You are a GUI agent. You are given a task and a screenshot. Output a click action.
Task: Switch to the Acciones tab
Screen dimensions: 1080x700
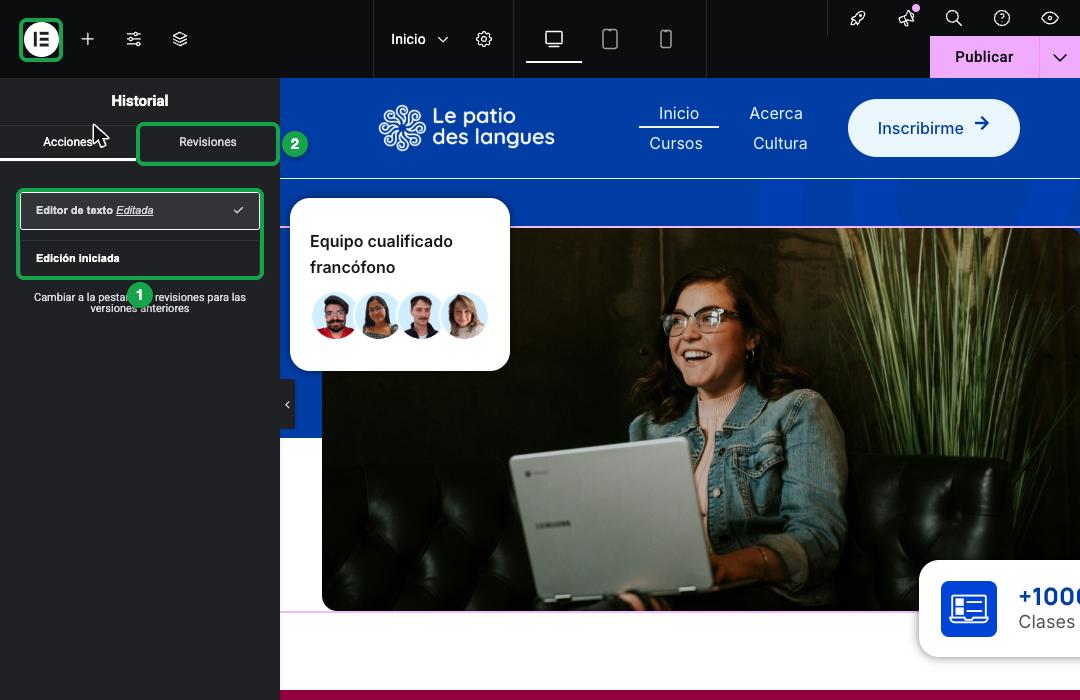[x=68, y=142]
